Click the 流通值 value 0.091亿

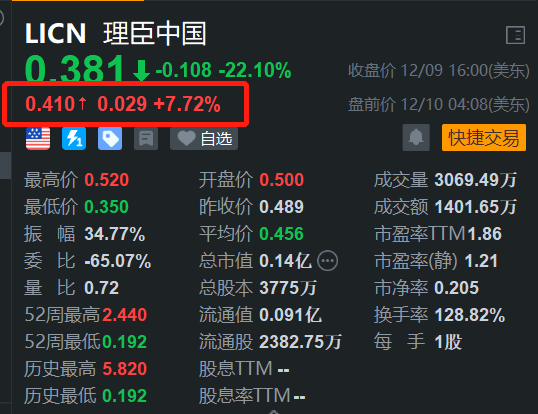tap(291, 315)
